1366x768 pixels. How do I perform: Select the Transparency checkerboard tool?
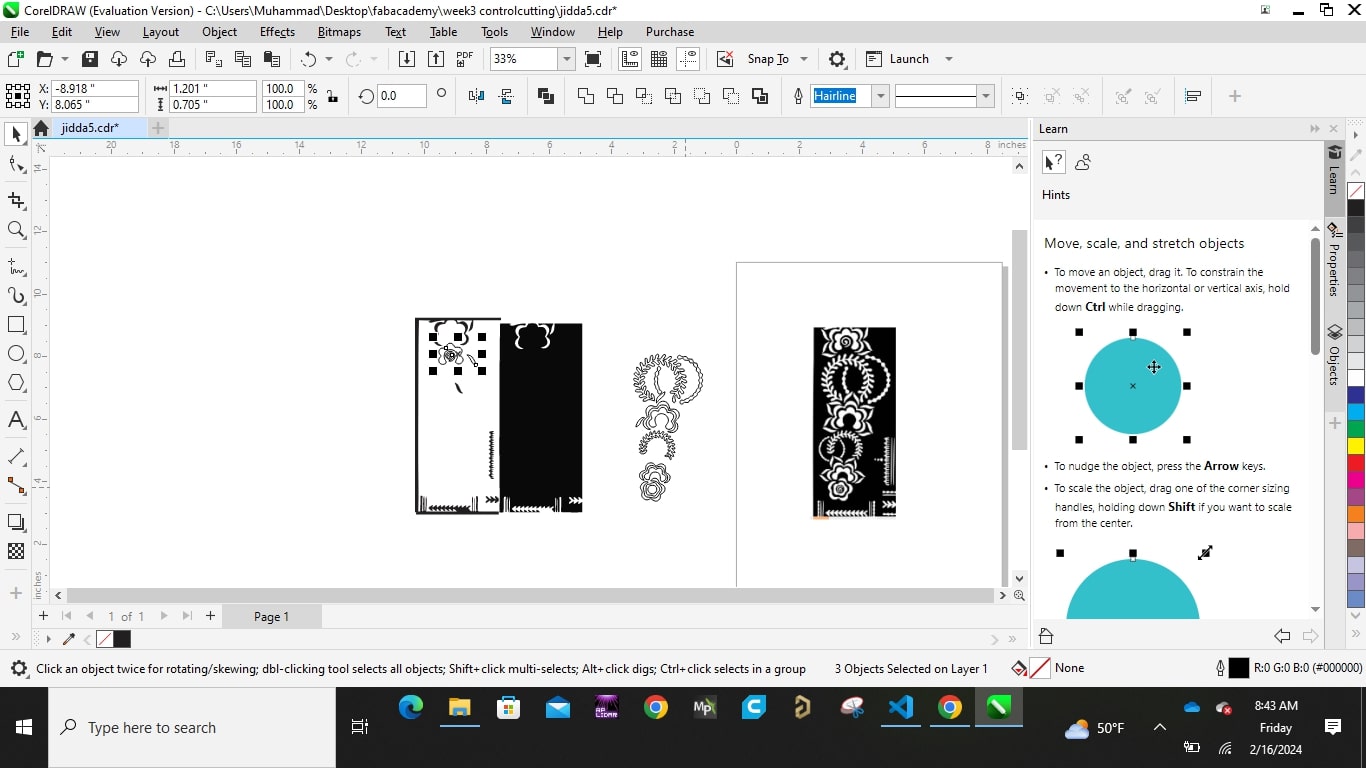coord(16,551)
